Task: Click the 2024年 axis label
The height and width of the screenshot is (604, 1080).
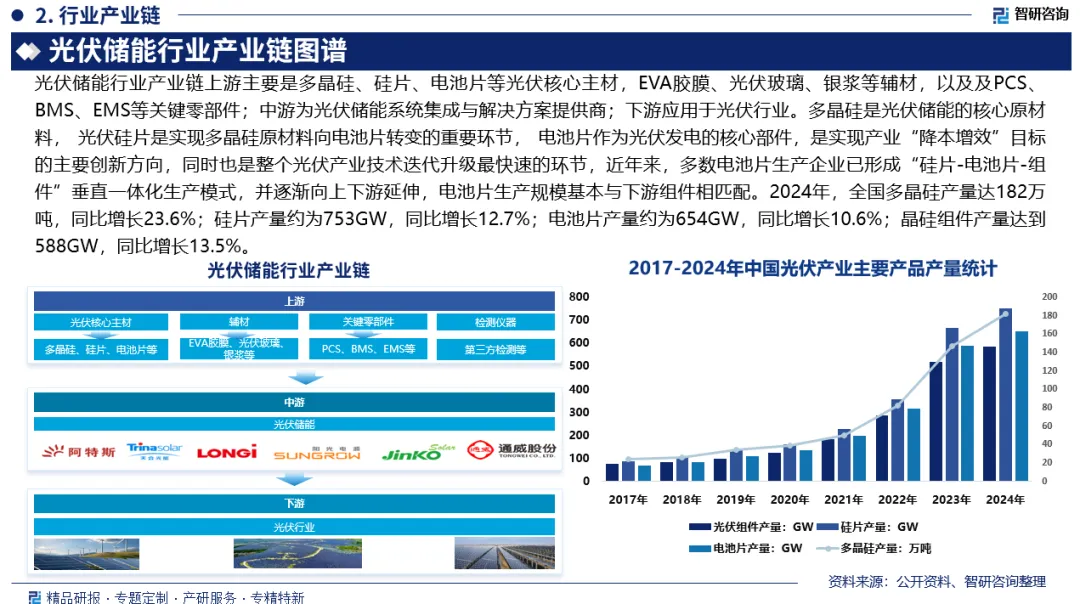Action: pyautogui.click(x=1005, y=499)
